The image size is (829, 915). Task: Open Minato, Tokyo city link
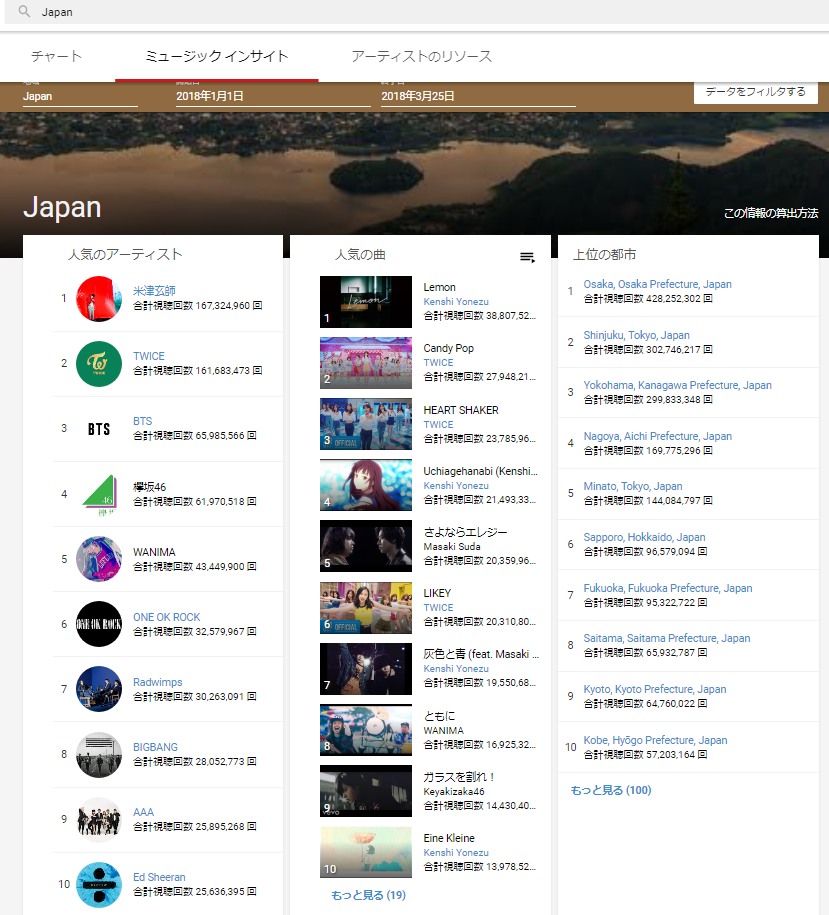(x=633, y=486)
